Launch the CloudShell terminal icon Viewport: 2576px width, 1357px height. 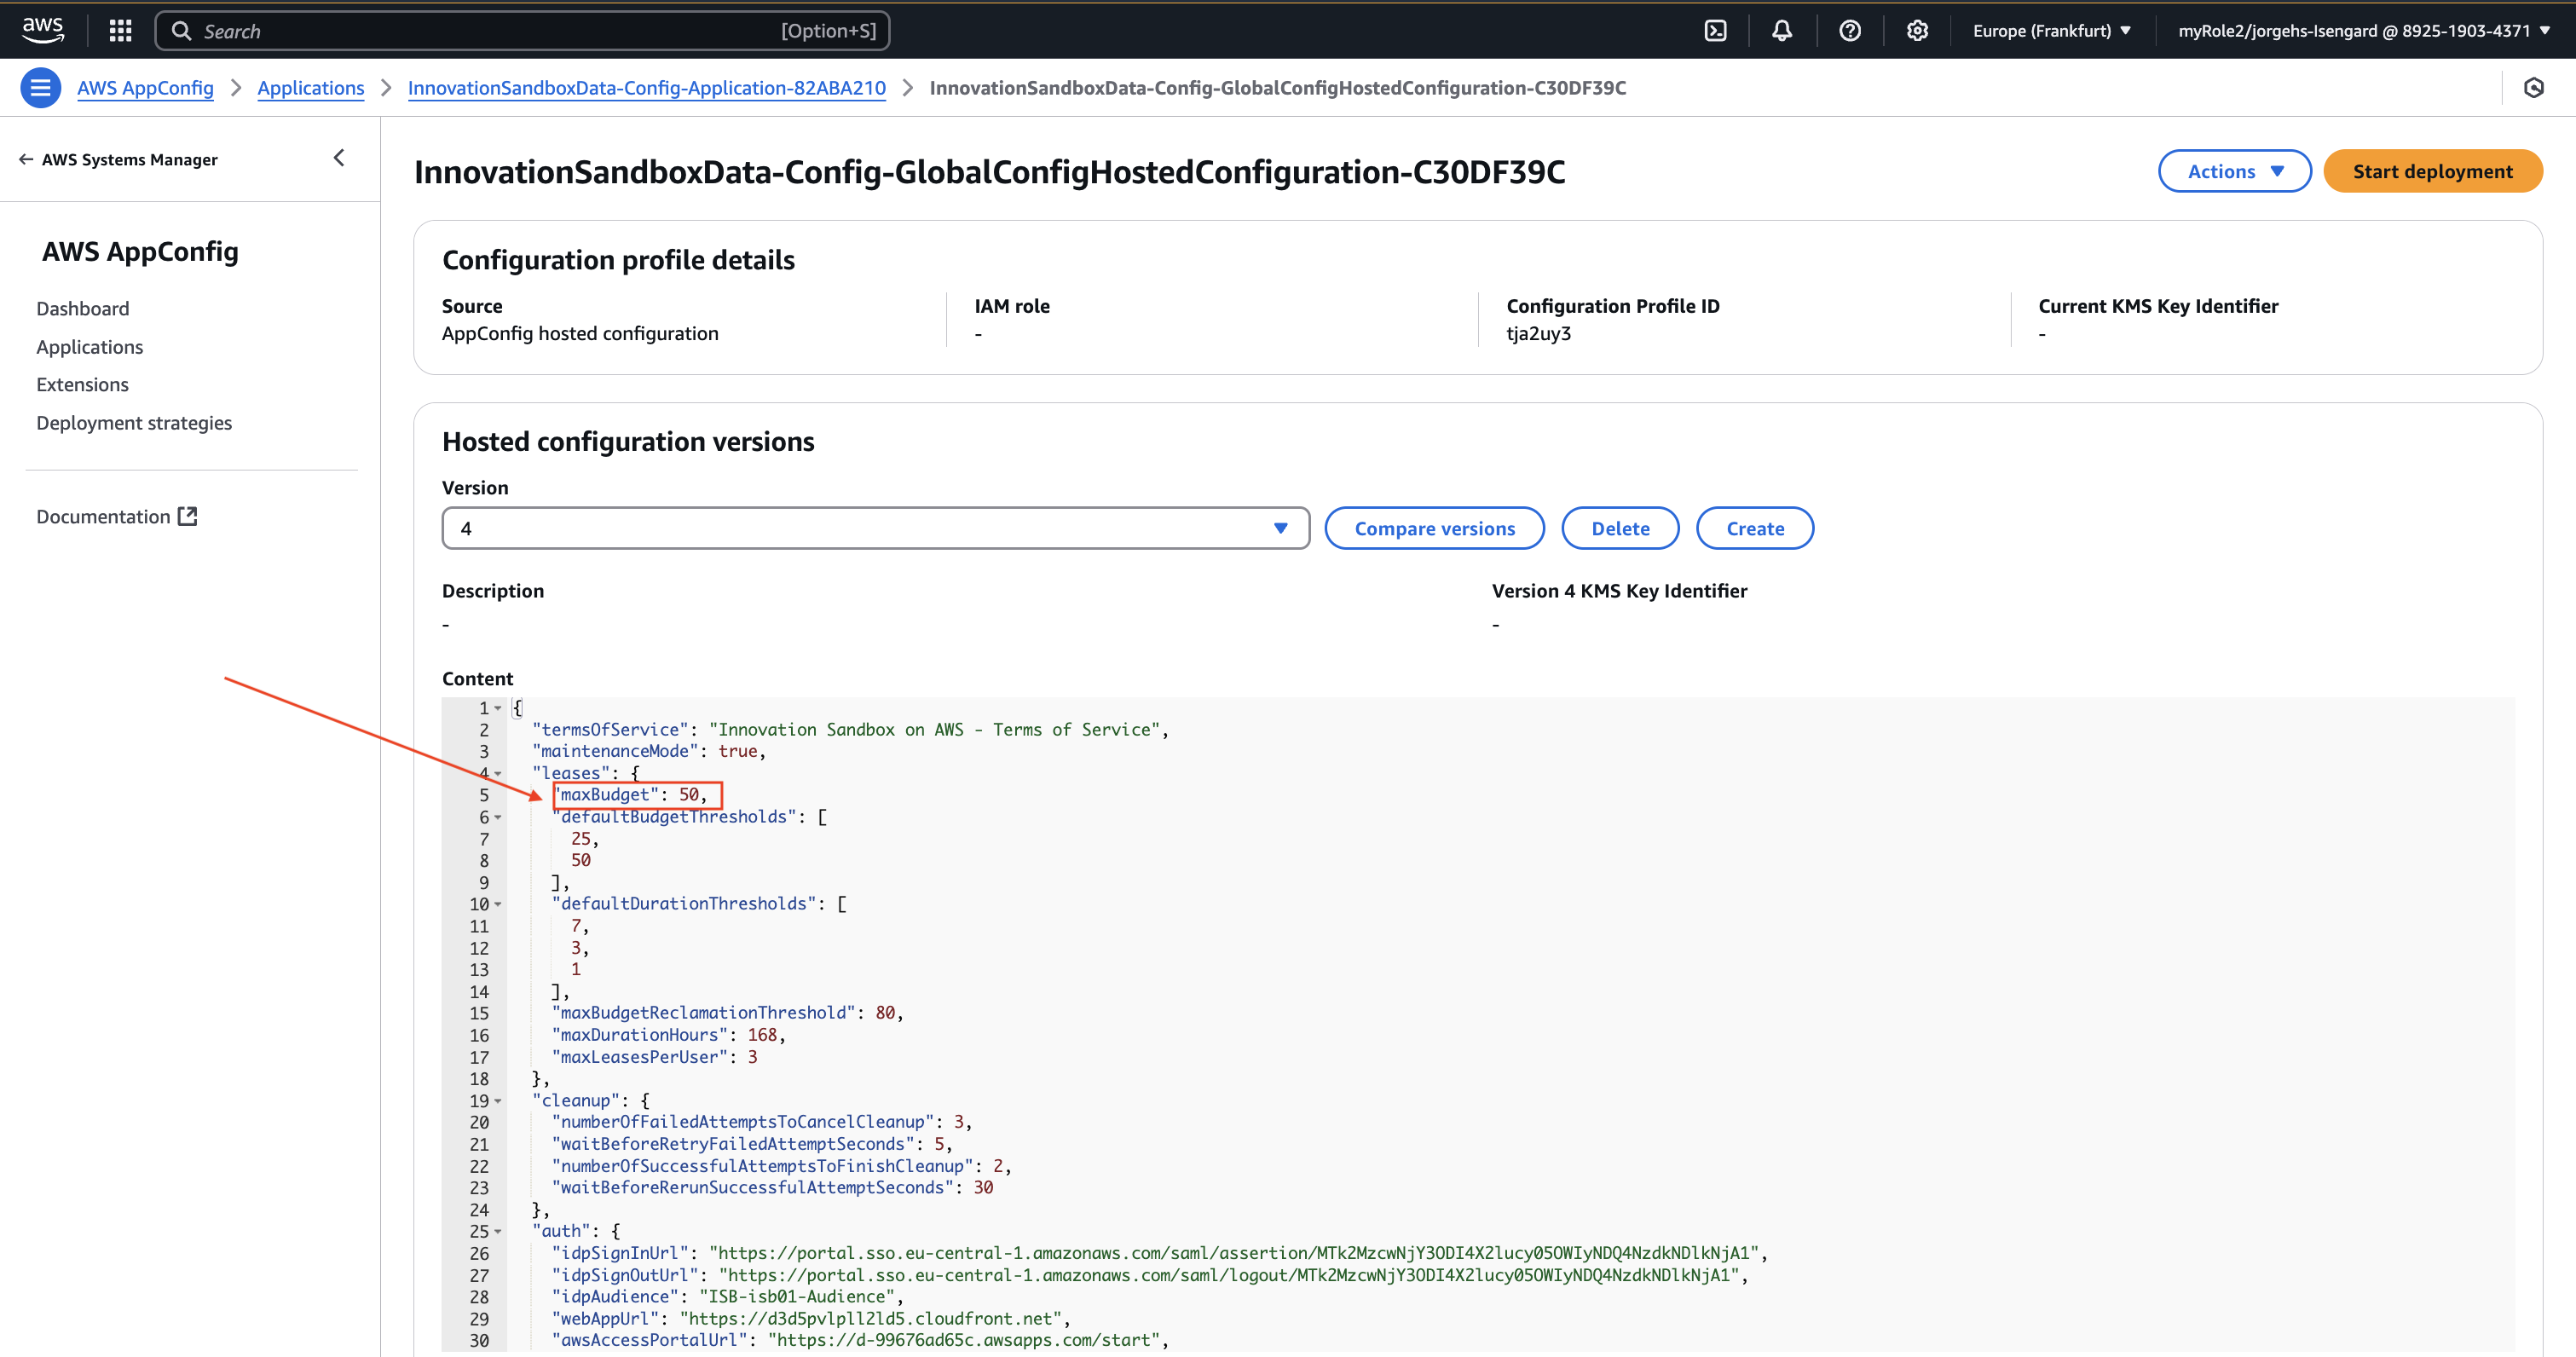click(x=1715, y=31)
